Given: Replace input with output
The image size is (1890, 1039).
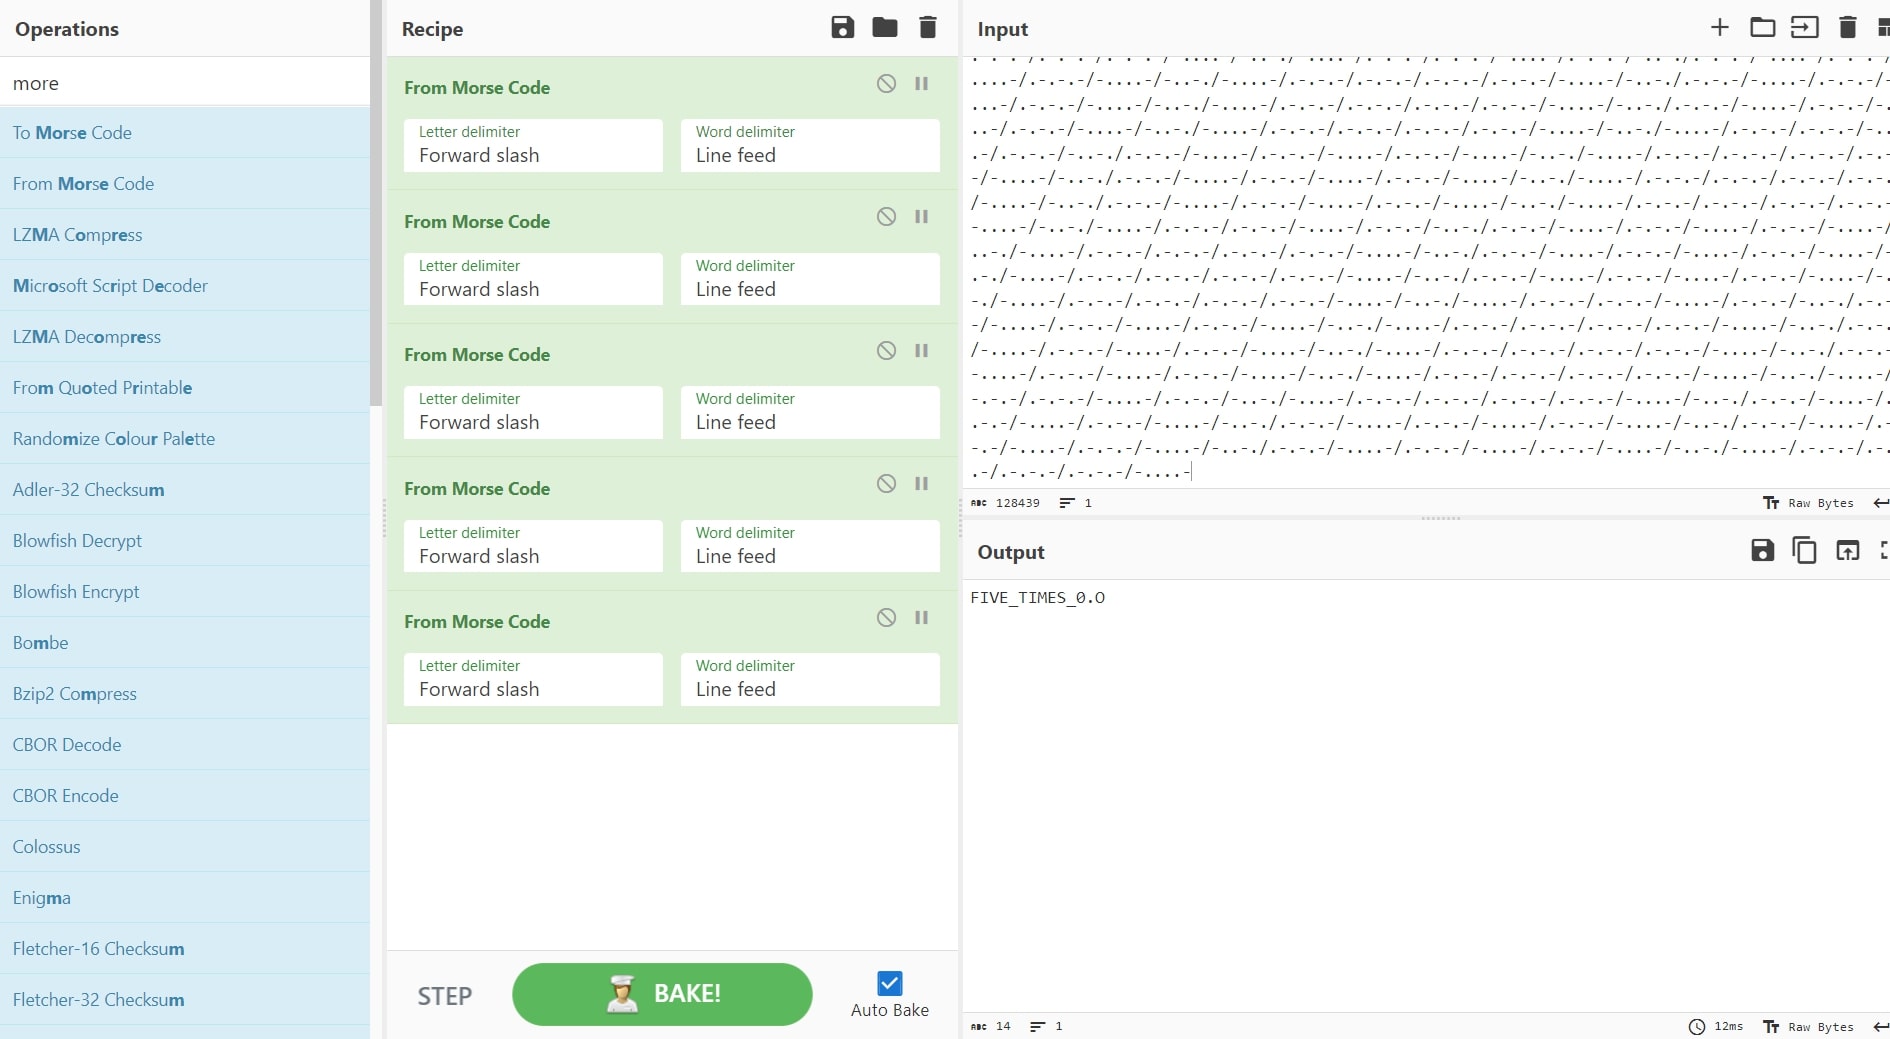Looking at the screenshot, I should pos(1847,550).
